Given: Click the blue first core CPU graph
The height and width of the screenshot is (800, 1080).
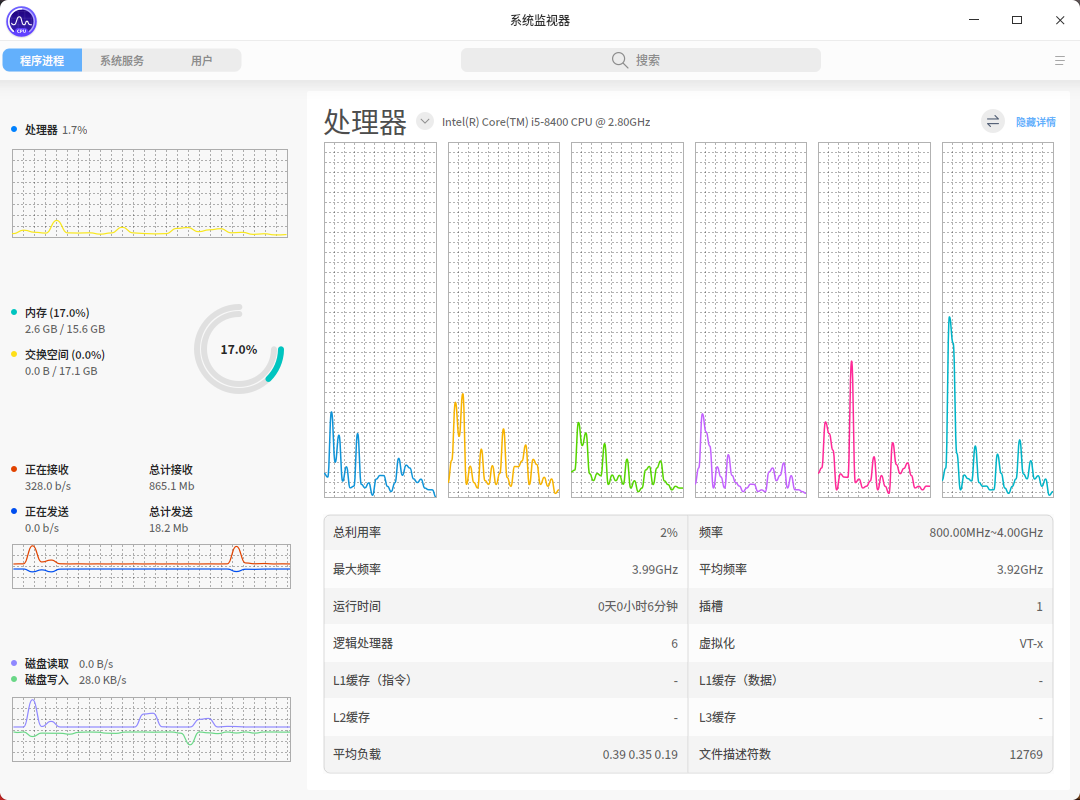Looking at the screenshot, I should 380,320.
